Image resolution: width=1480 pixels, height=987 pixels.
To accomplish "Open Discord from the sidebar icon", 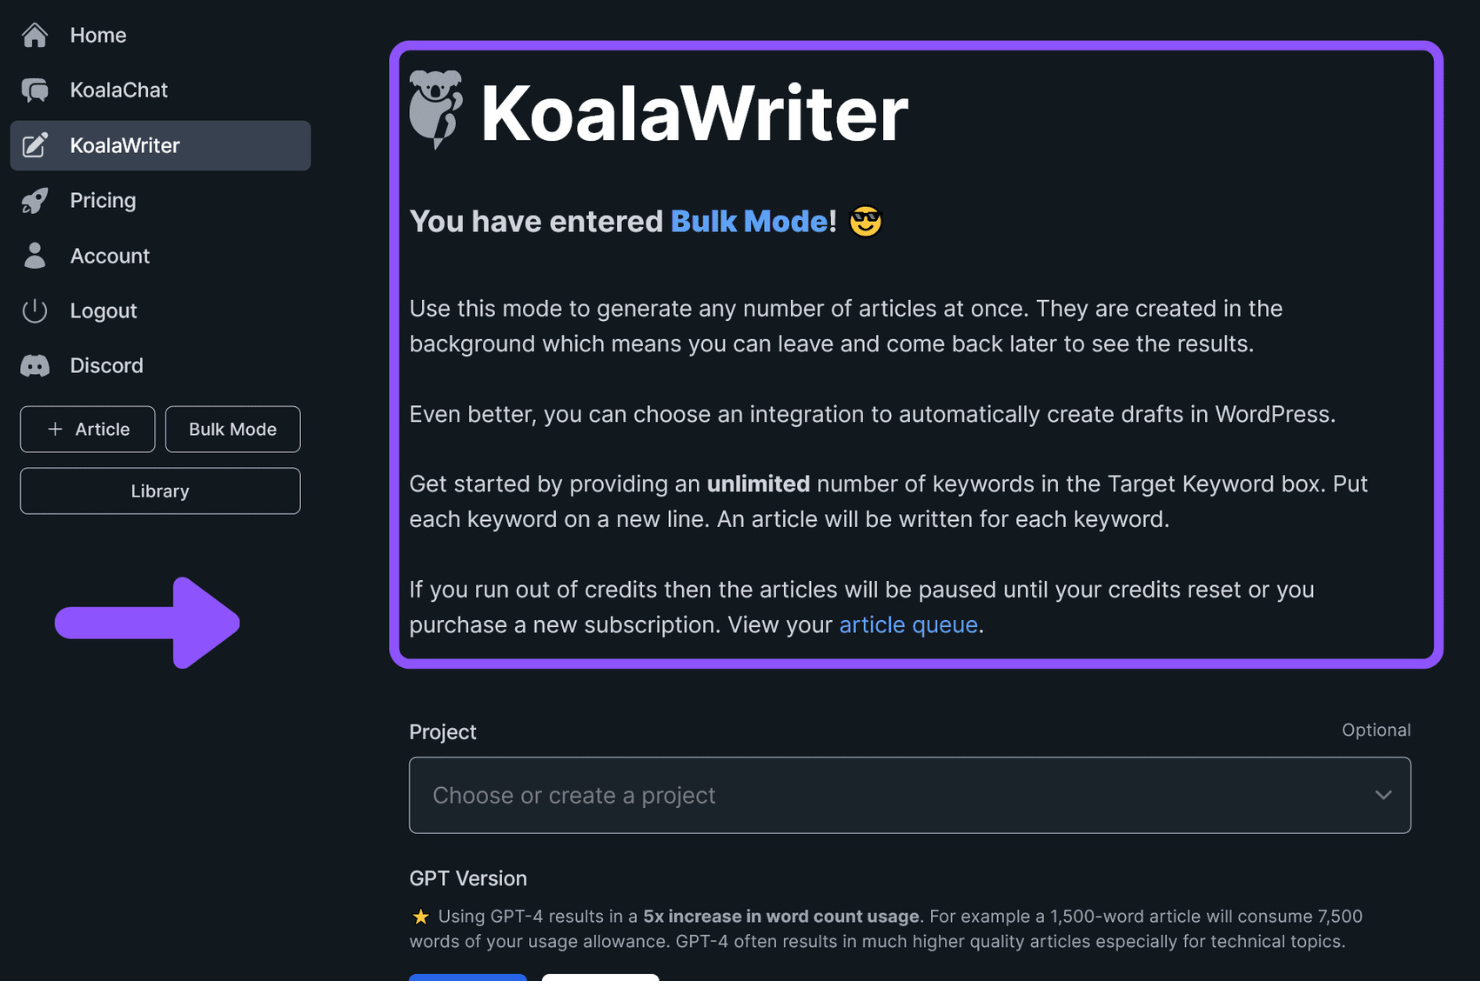I will [x=34, y=365].
